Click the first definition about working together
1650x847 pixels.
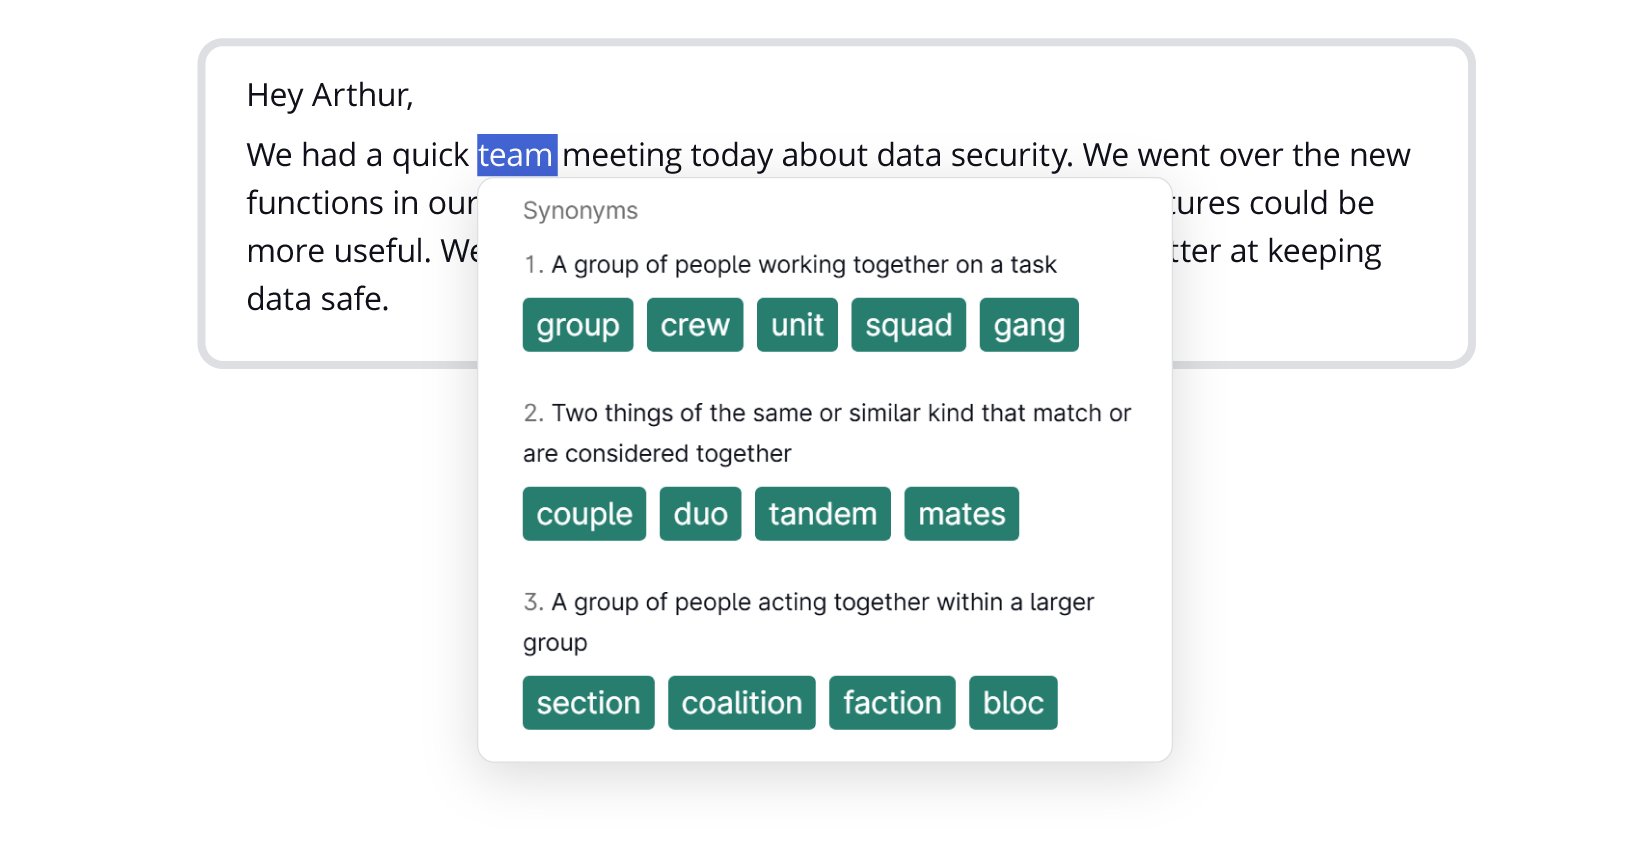pos(803,265)
